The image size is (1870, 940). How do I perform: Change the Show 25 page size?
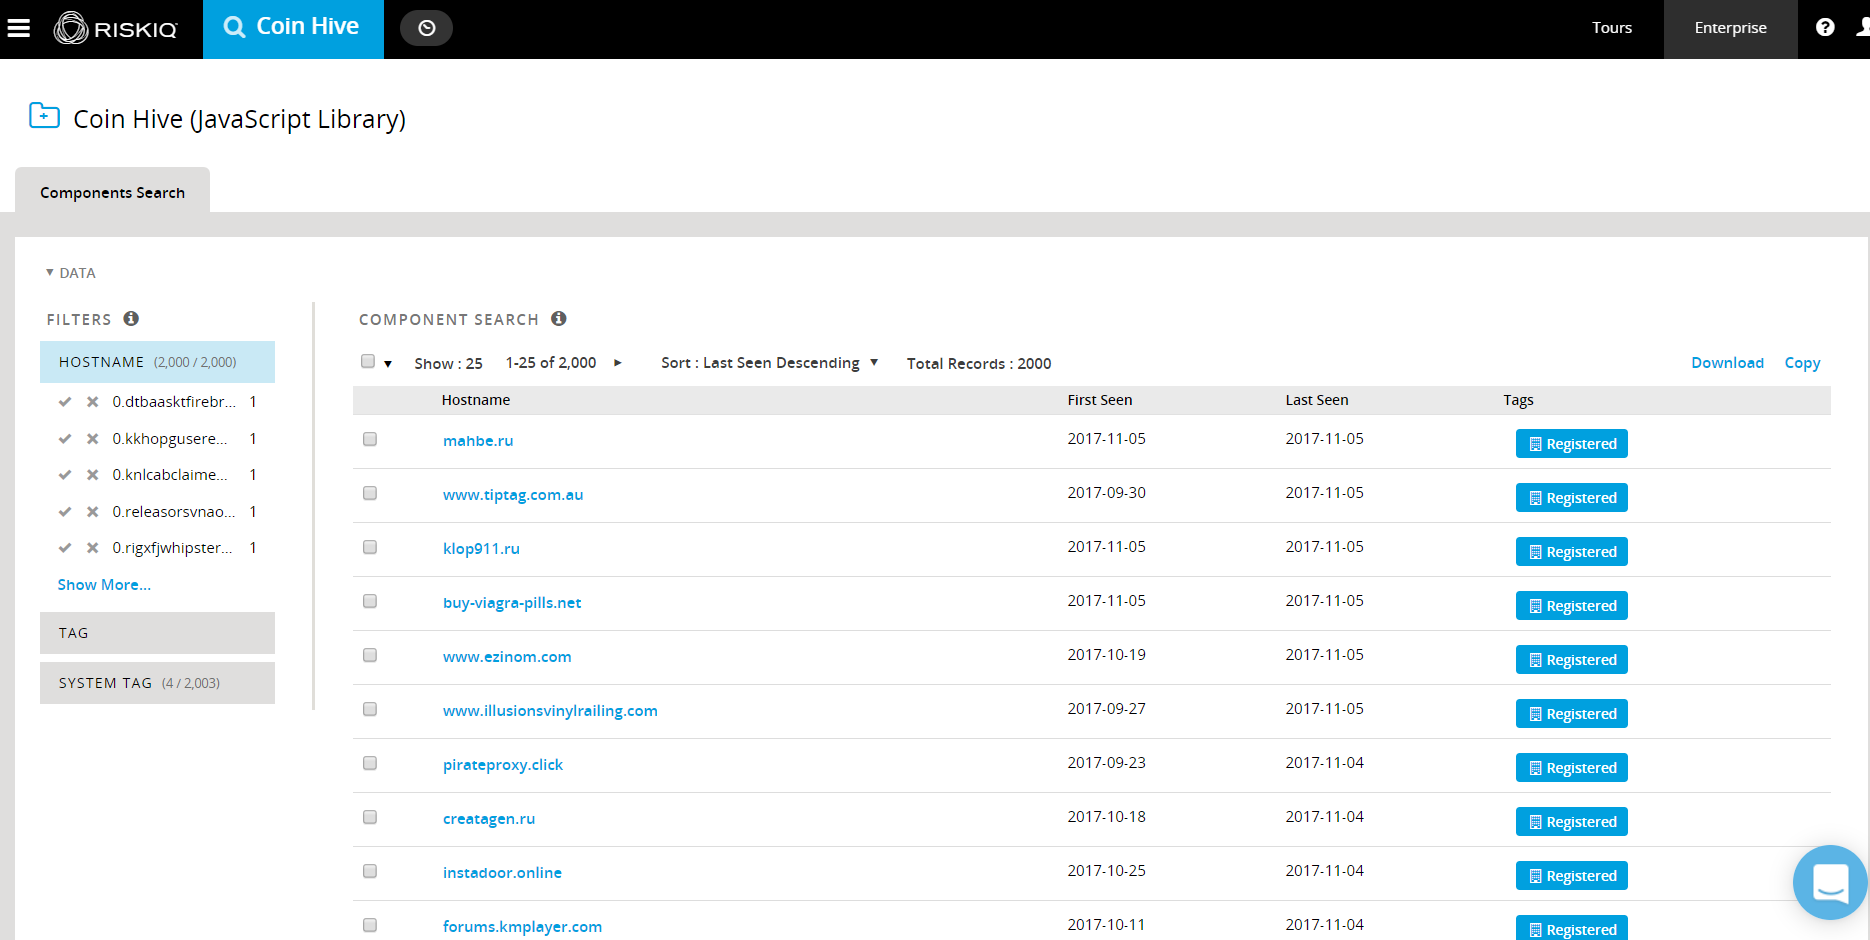click(449, 364)
